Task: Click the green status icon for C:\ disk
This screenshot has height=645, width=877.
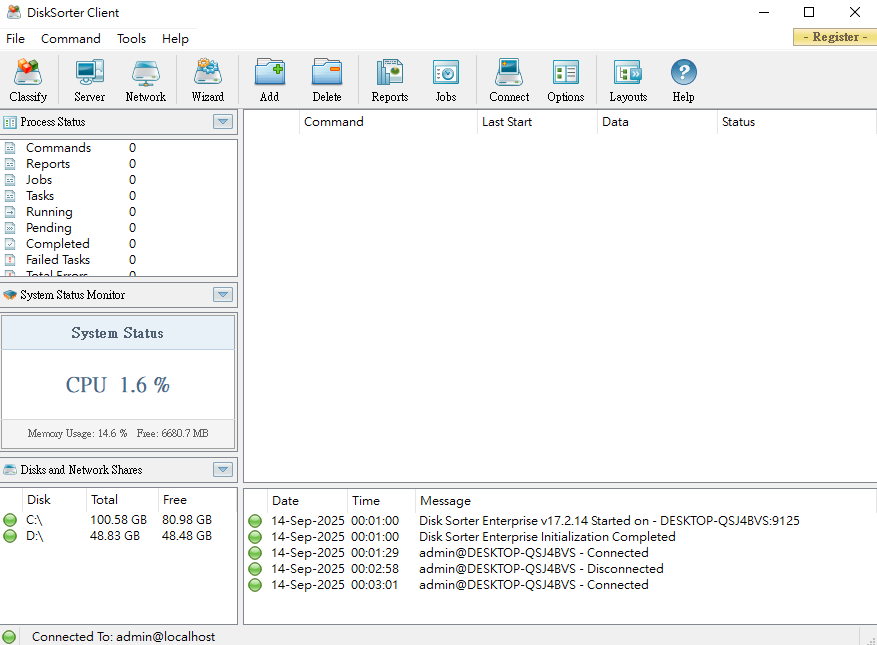Action: coord(10,520)
